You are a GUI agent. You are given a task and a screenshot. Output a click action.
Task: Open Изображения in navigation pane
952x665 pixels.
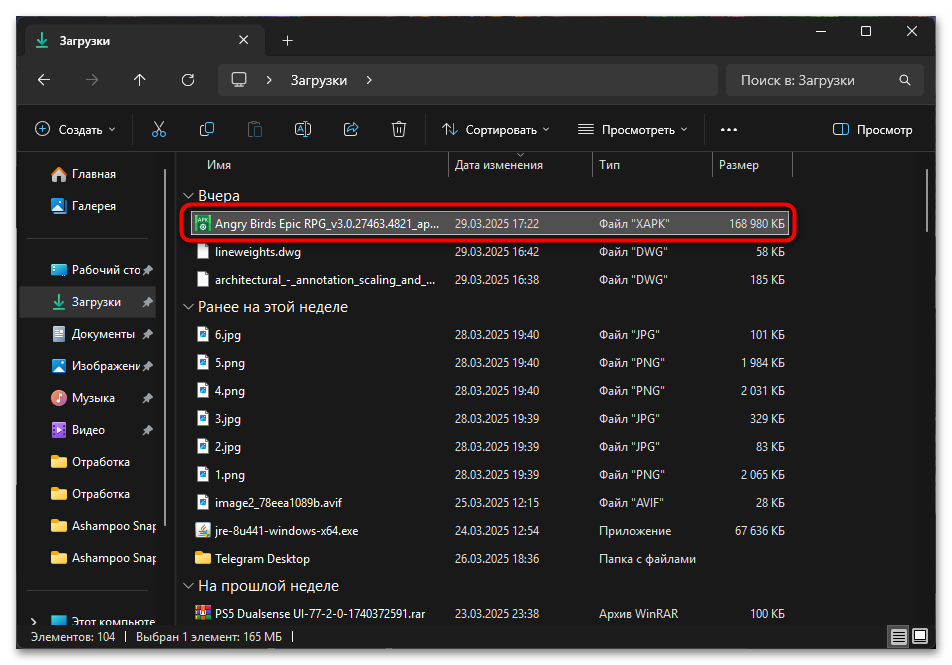(x=88, y=366)
